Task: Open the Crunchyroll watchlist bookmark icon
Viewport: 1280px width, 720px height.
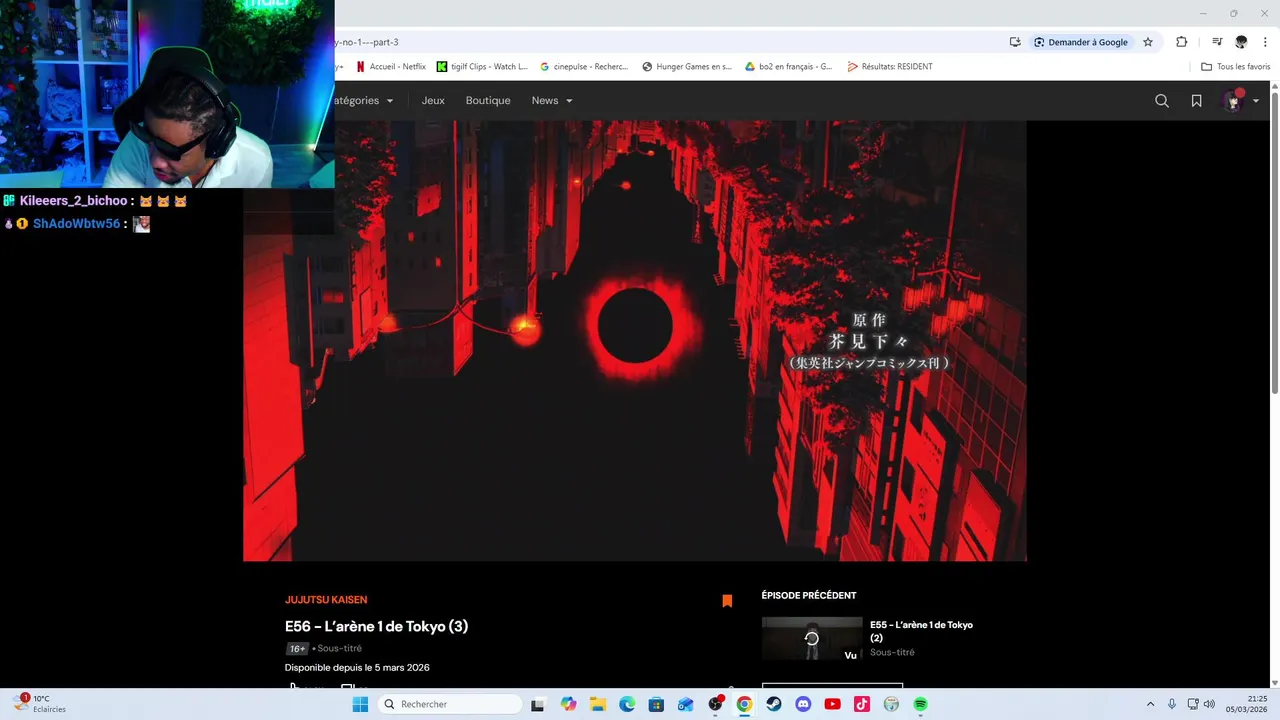Action: pyautogui.click(x=1196, y=101)
